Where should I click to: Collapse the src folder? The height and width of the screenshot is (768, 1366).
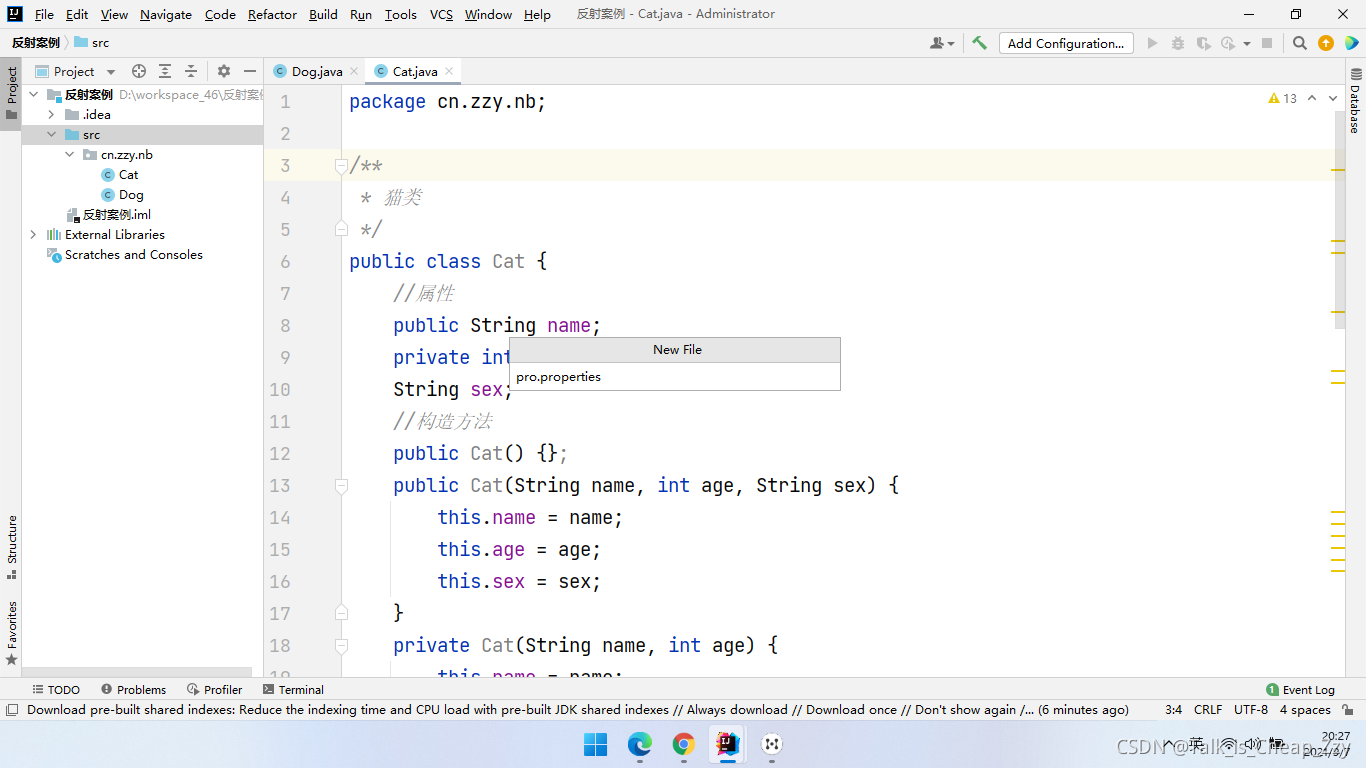[x=51, y=134]
